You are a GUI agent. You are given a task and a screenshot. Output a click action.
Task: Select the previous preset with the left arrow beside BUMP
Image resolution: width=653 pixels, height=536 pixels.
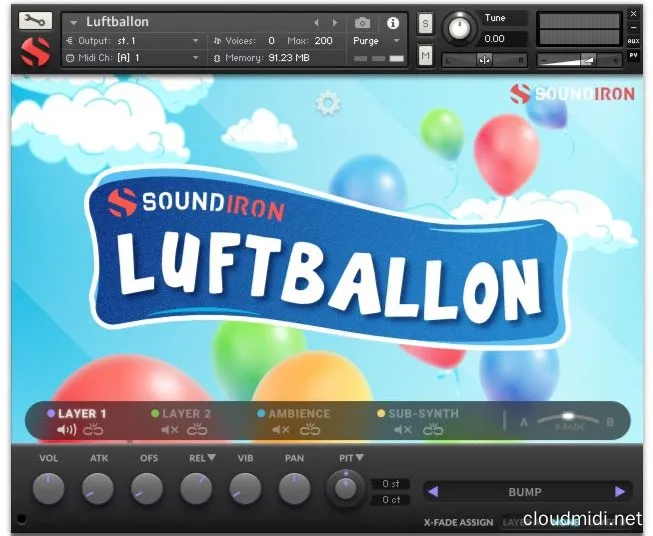tap(433, 492)
